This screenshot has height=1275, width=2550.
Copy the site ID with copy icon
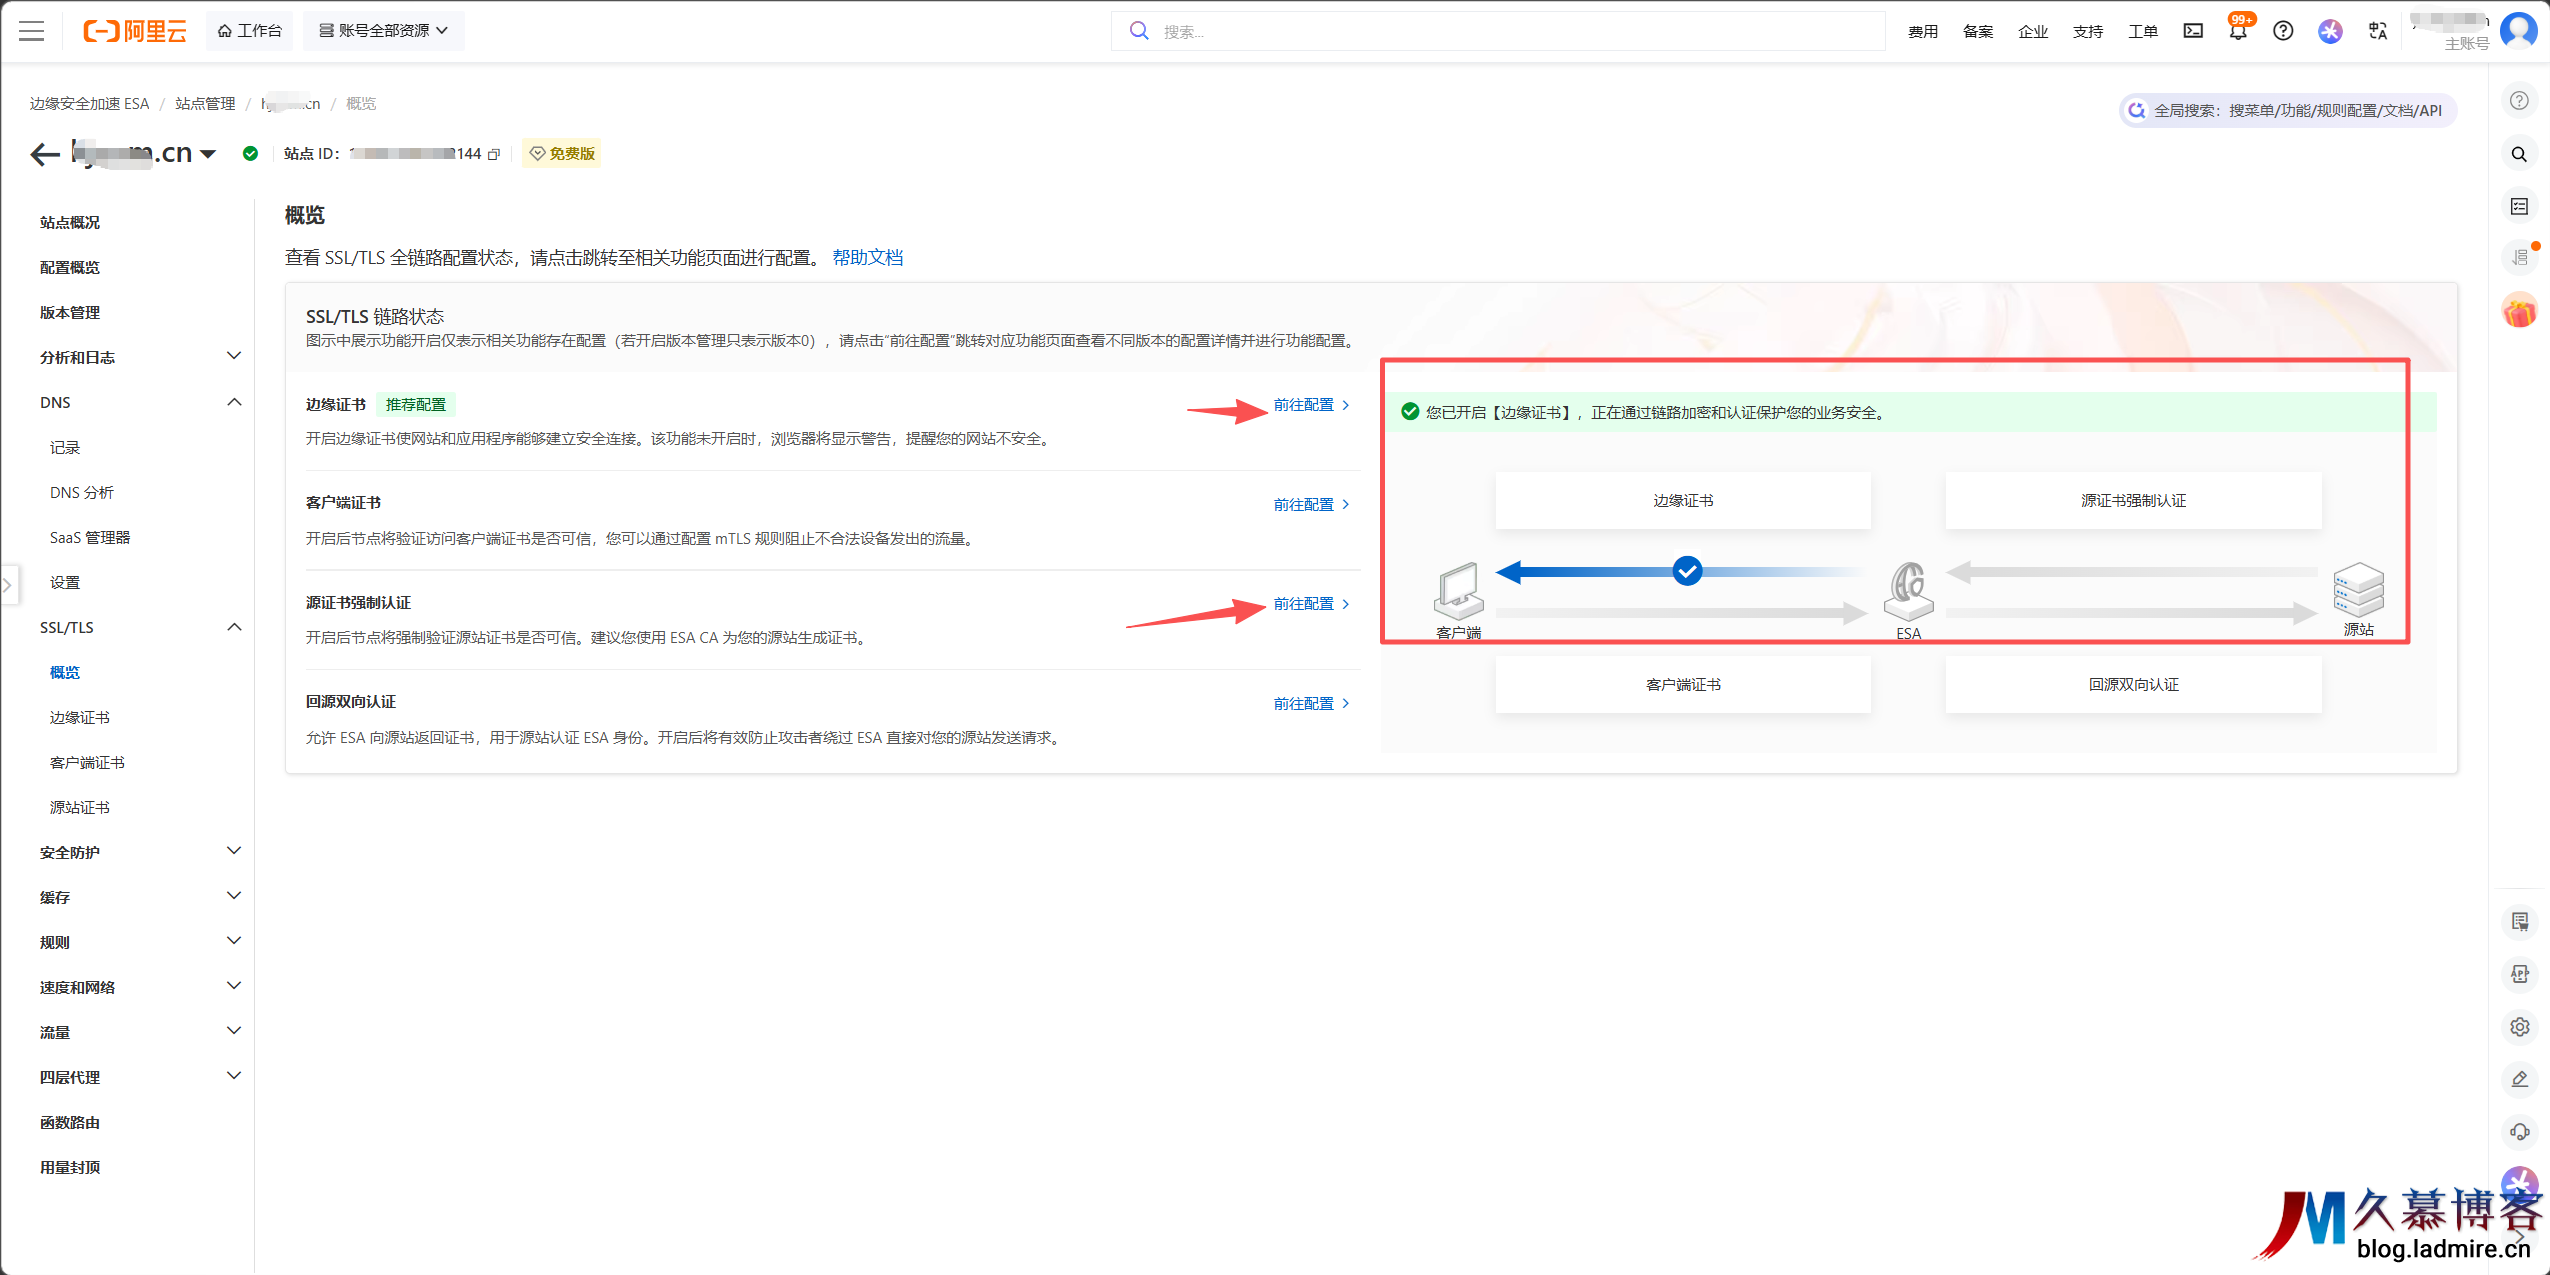coord(494,154)
